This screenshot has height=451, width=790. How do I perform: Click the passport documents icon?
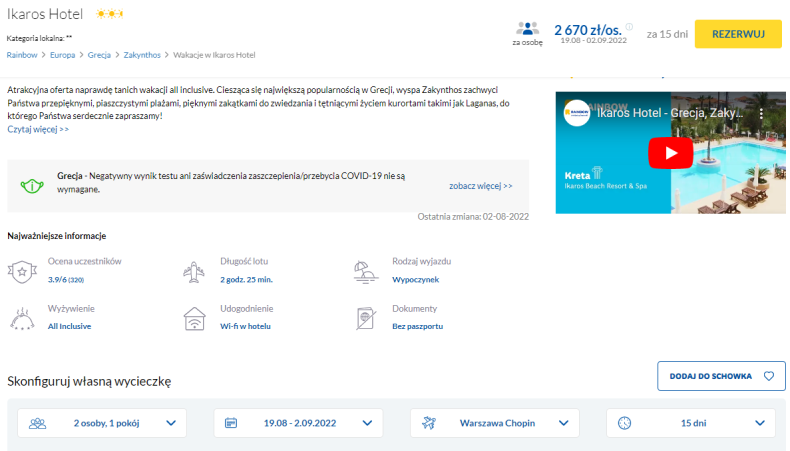coord(366,318)
